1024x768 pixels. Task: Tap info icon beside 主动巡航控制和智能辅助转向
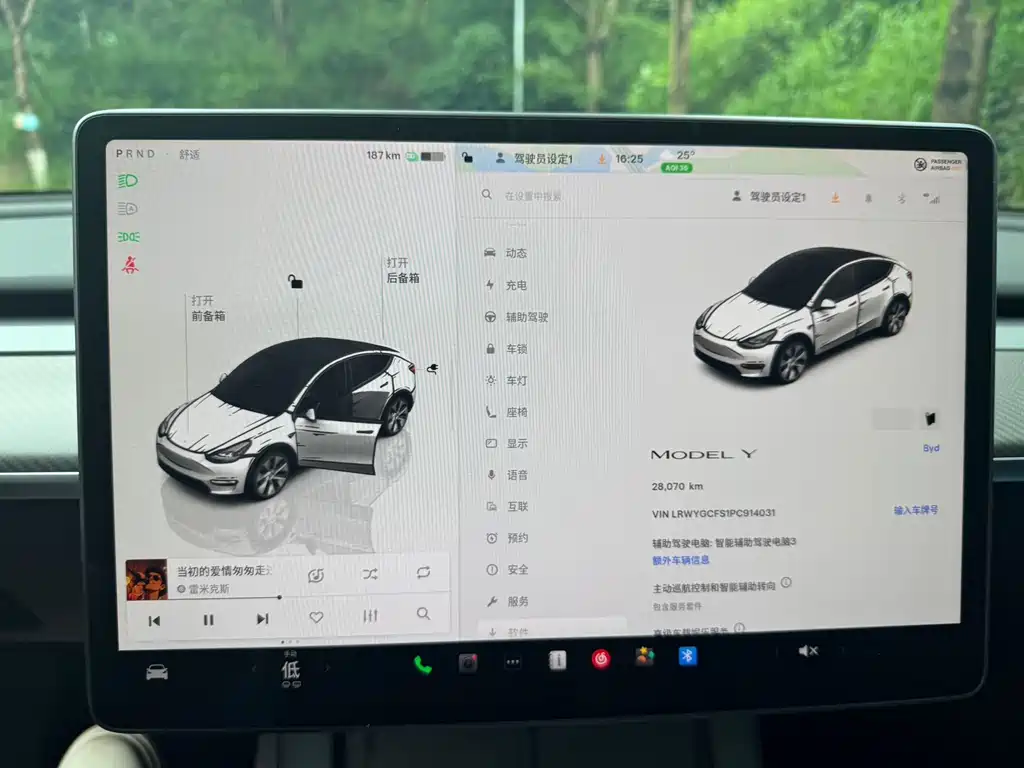[x=786, y=583]
